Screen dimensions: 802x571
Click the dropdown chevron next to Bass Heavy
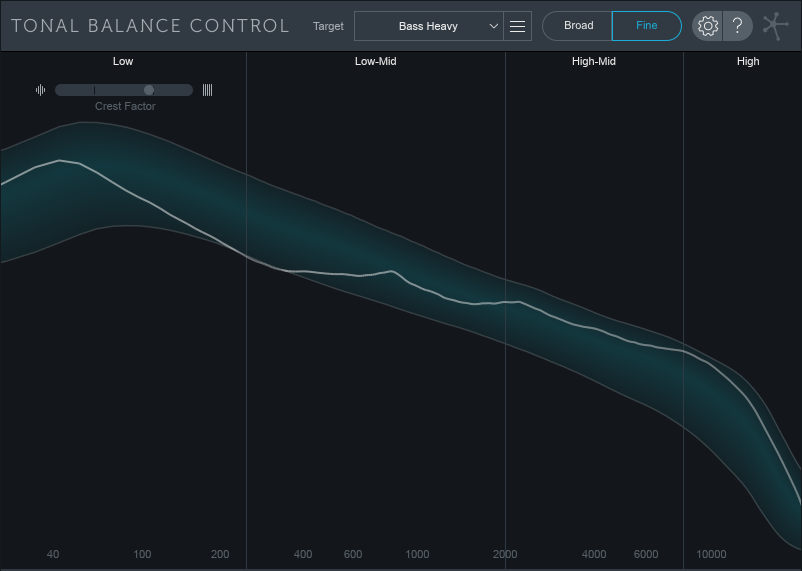click(493, 26)
